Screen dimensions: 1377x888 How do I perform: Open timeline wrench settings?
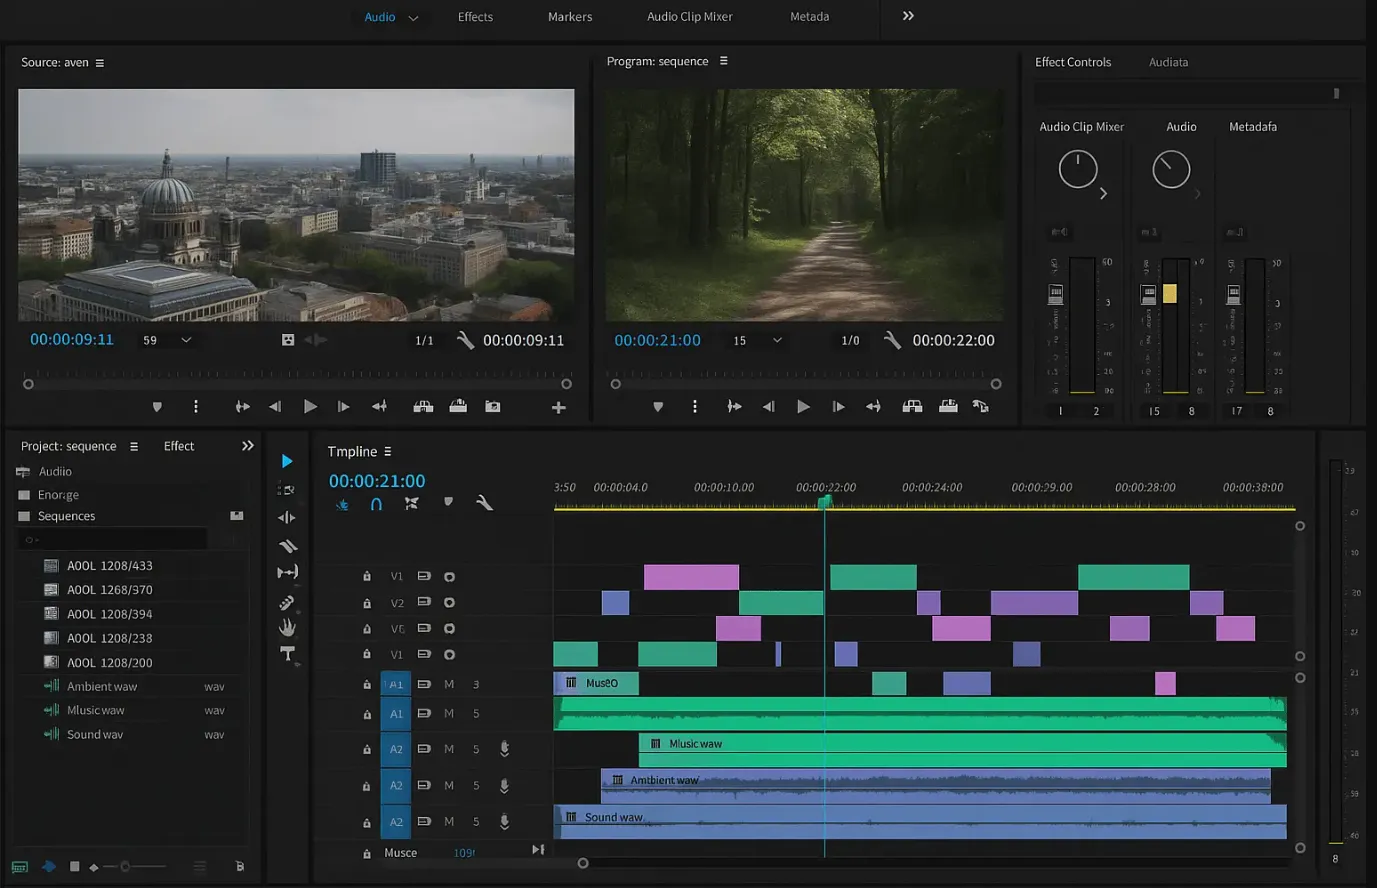click(484, 503)
